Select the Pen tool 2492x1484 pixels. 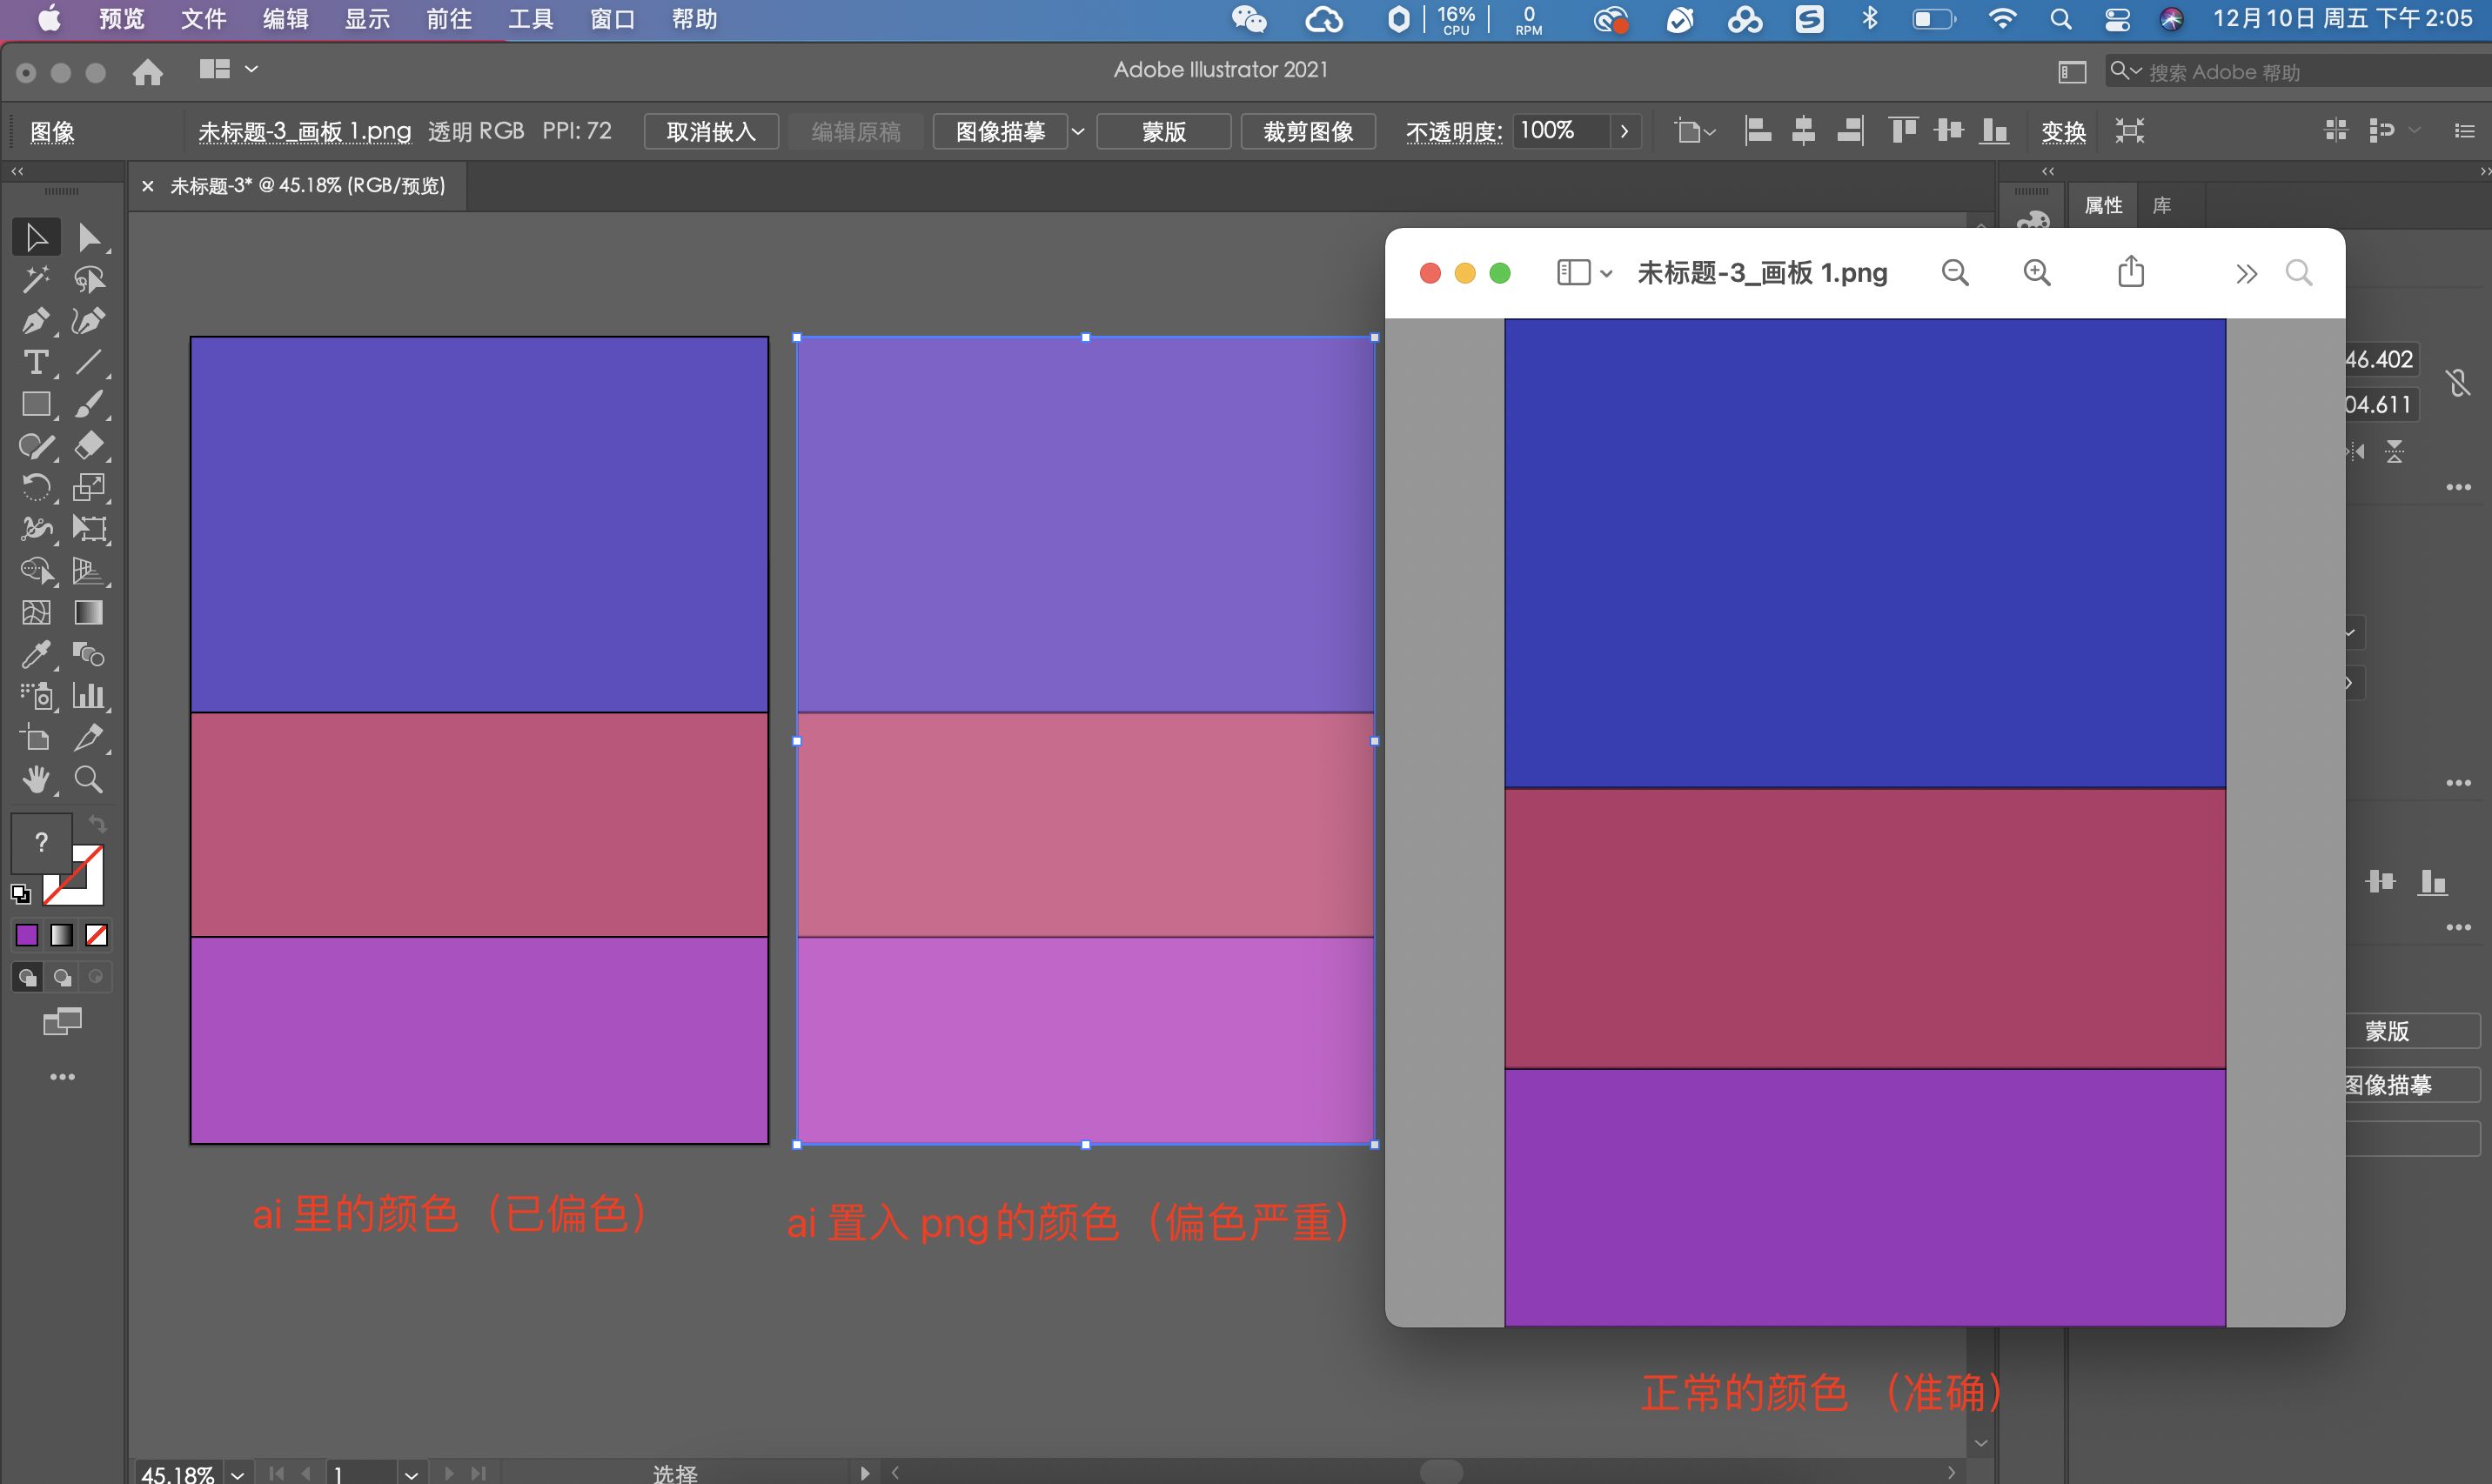(35, 321)
